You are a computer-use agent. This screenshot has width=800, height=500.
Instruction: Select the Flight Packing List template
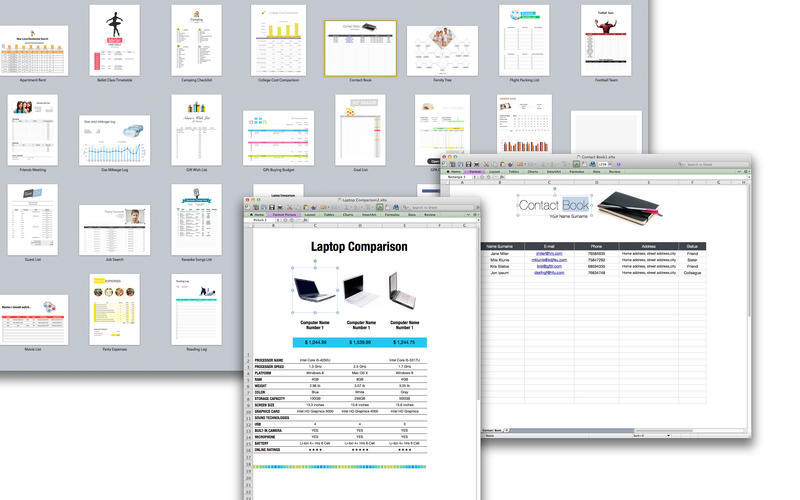coord(524,40)
